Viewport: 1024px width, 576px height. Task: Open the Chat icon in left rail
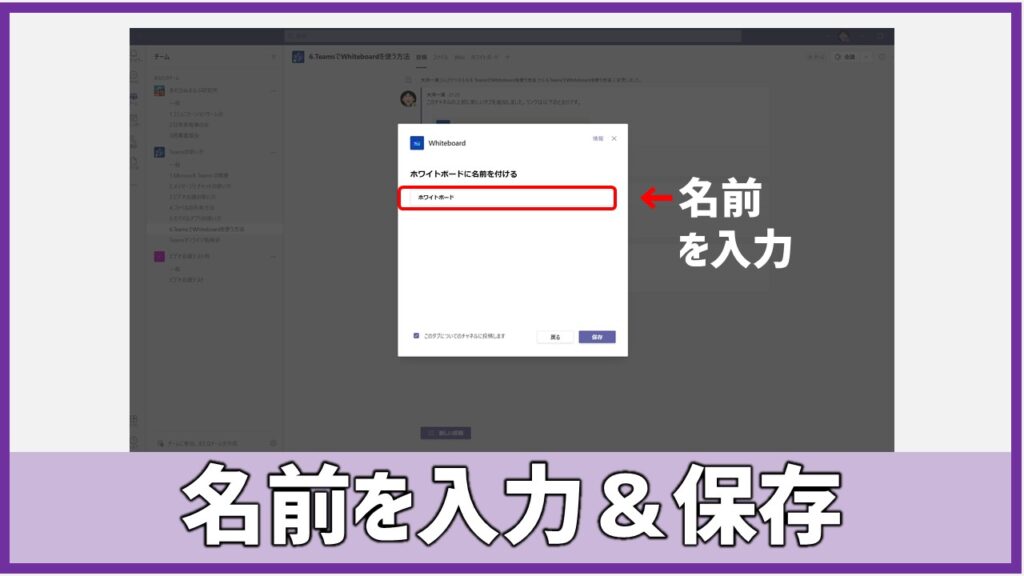135,76
